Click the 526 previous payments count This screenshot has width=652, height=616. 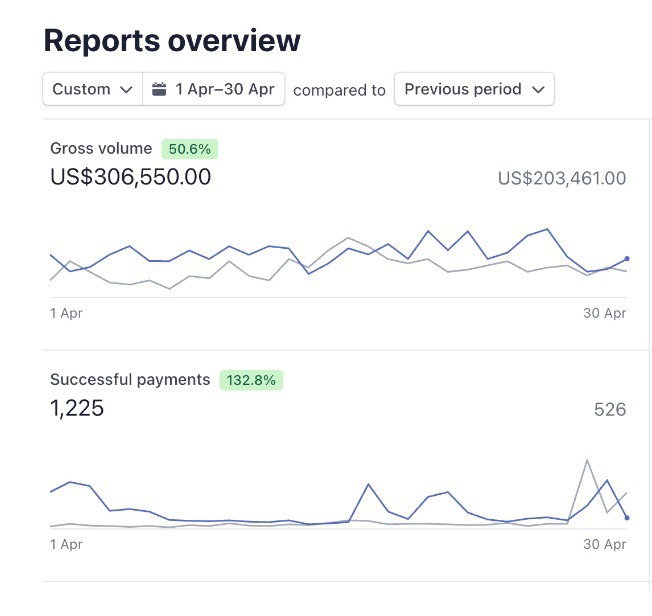[609, 409]
